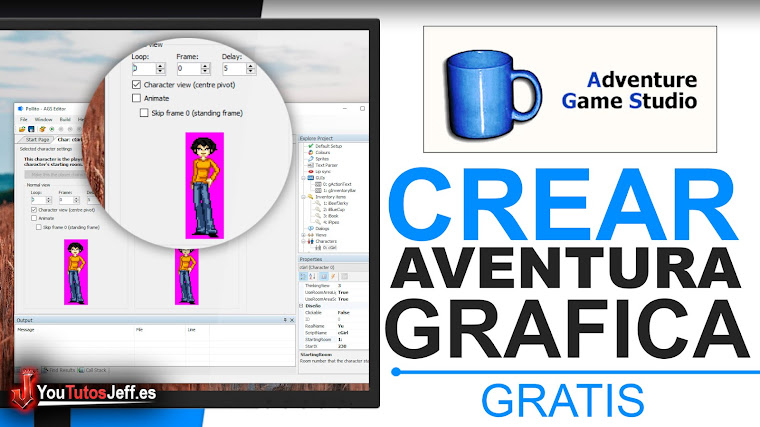This screenshot has height=427, width=760.
Task: Toggle Character view checkbox in editor pane
Action: [x=34, y=210]
